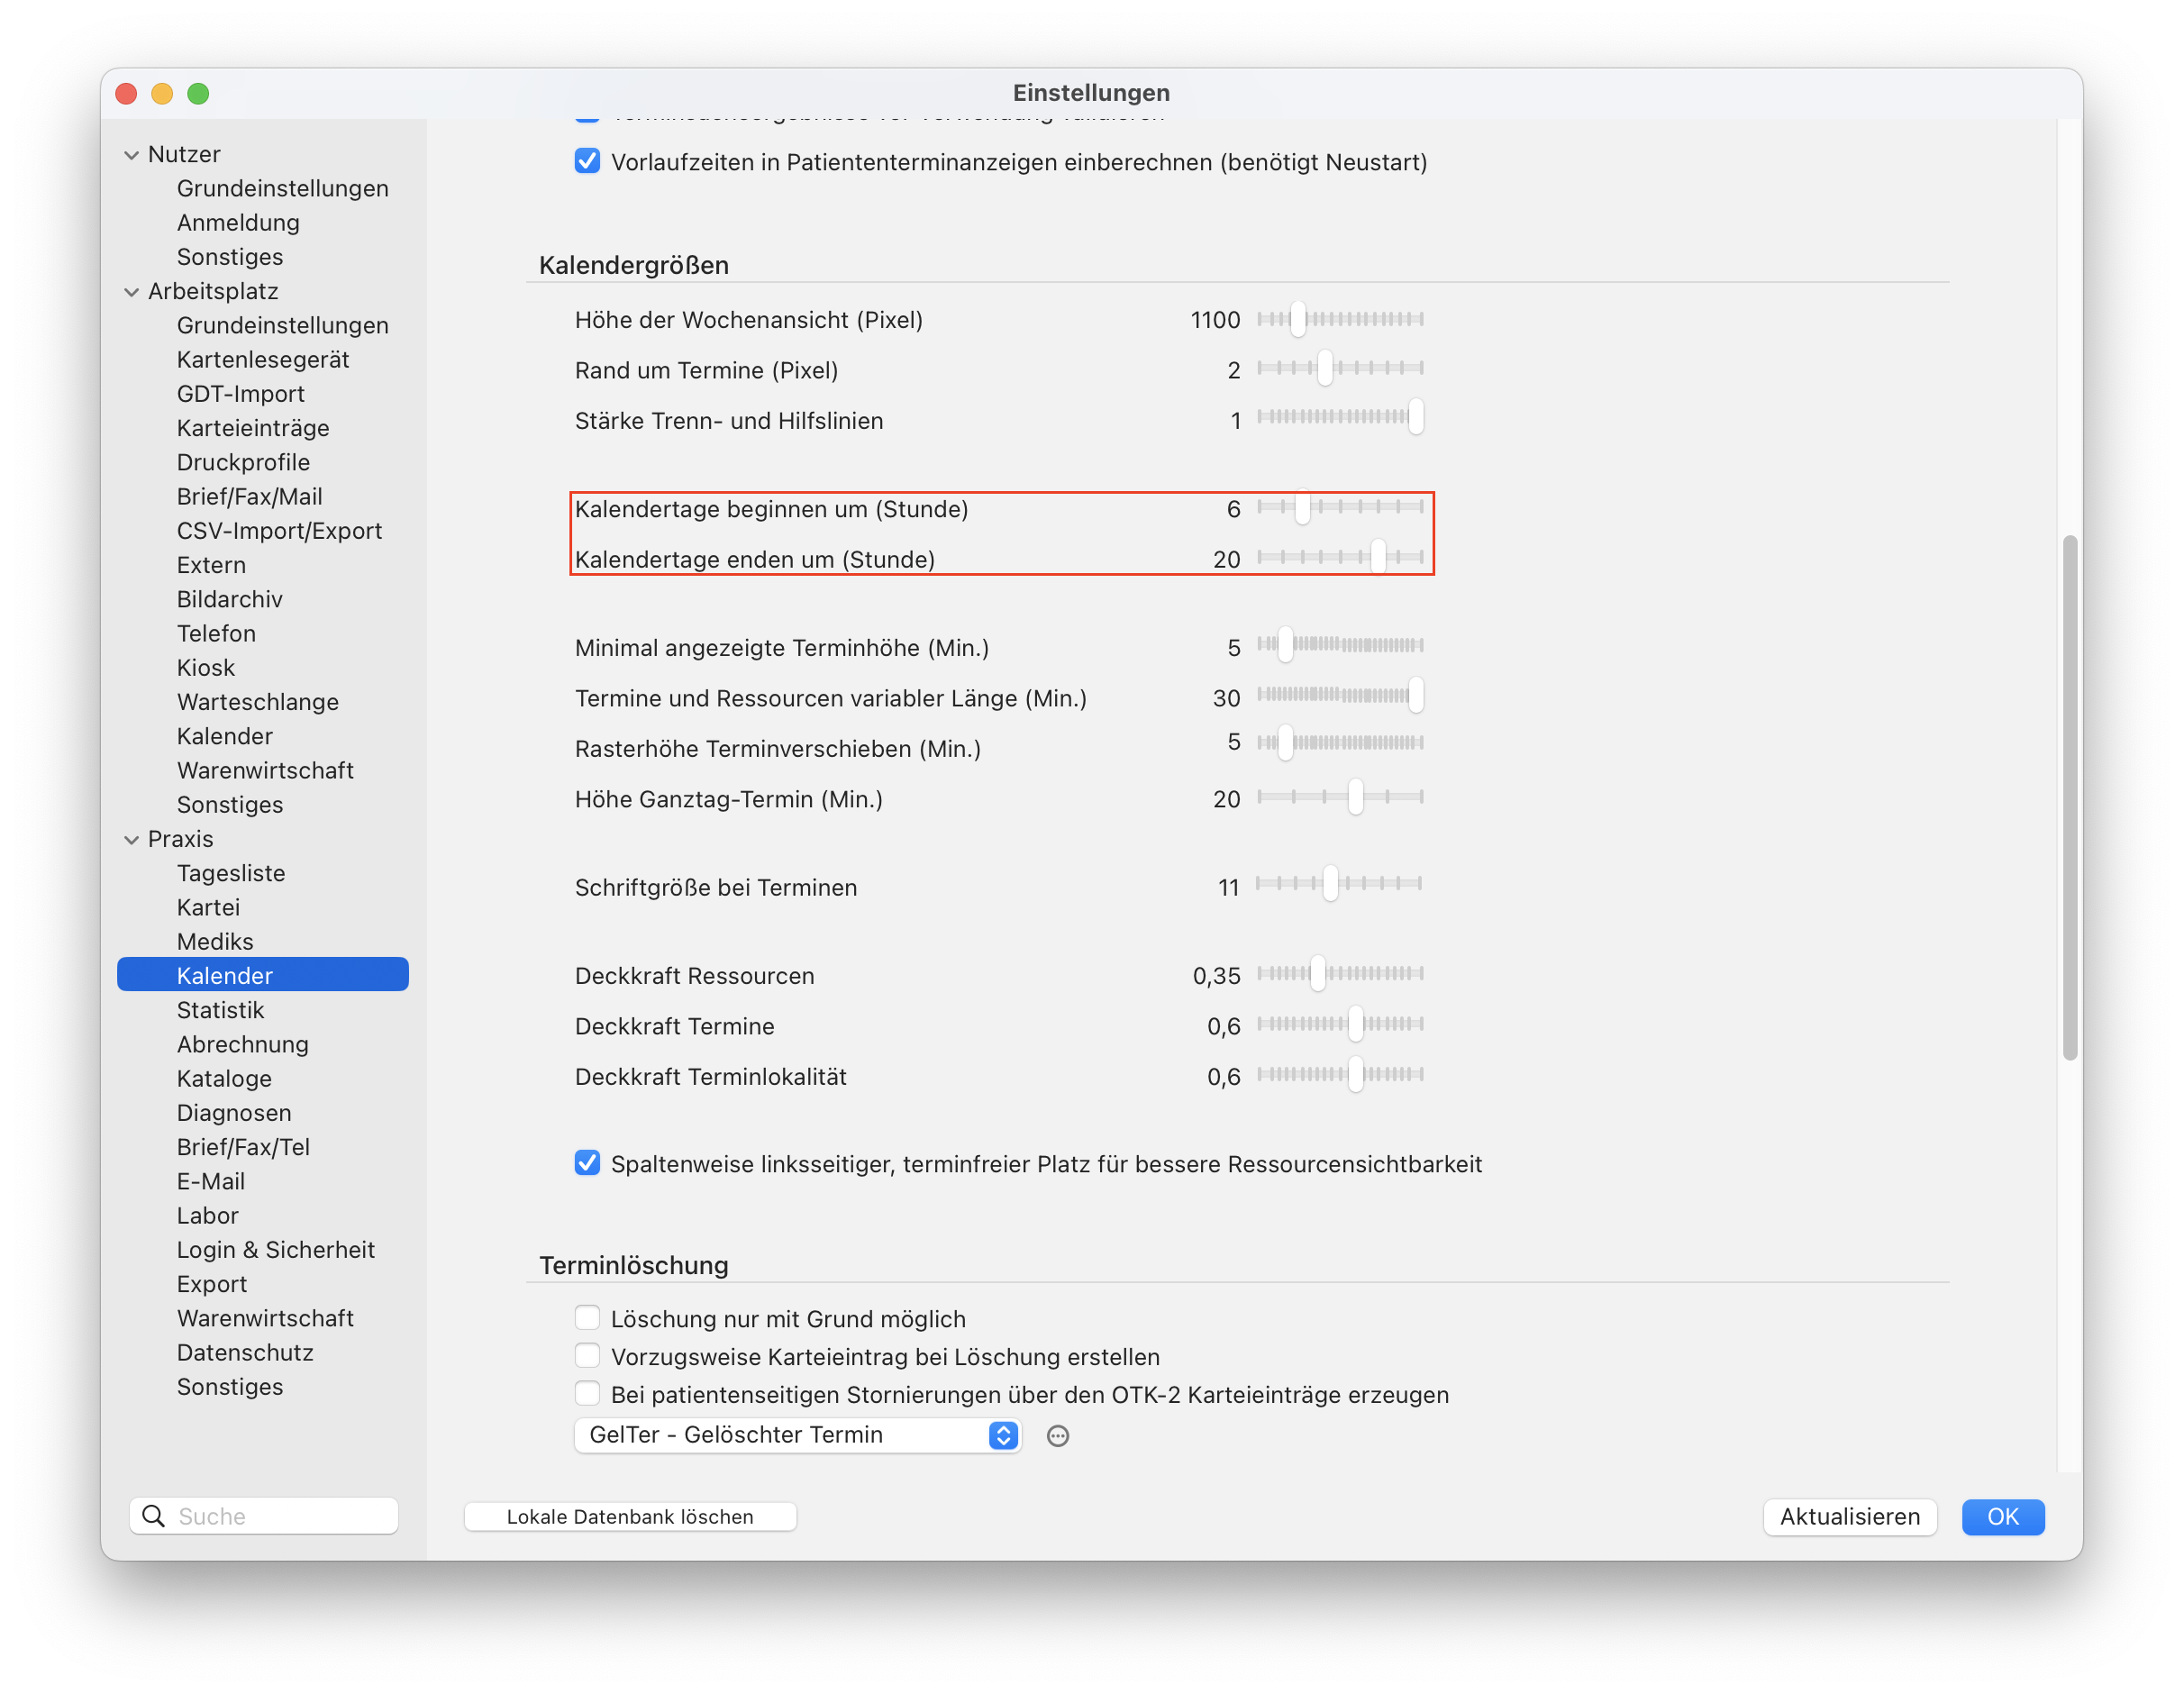Image resolution: width=2184 pixels, height=1694 pixels.
Task: Collapse the Praxis tree section
Action: pyautogui.click(x=131, y=840)
